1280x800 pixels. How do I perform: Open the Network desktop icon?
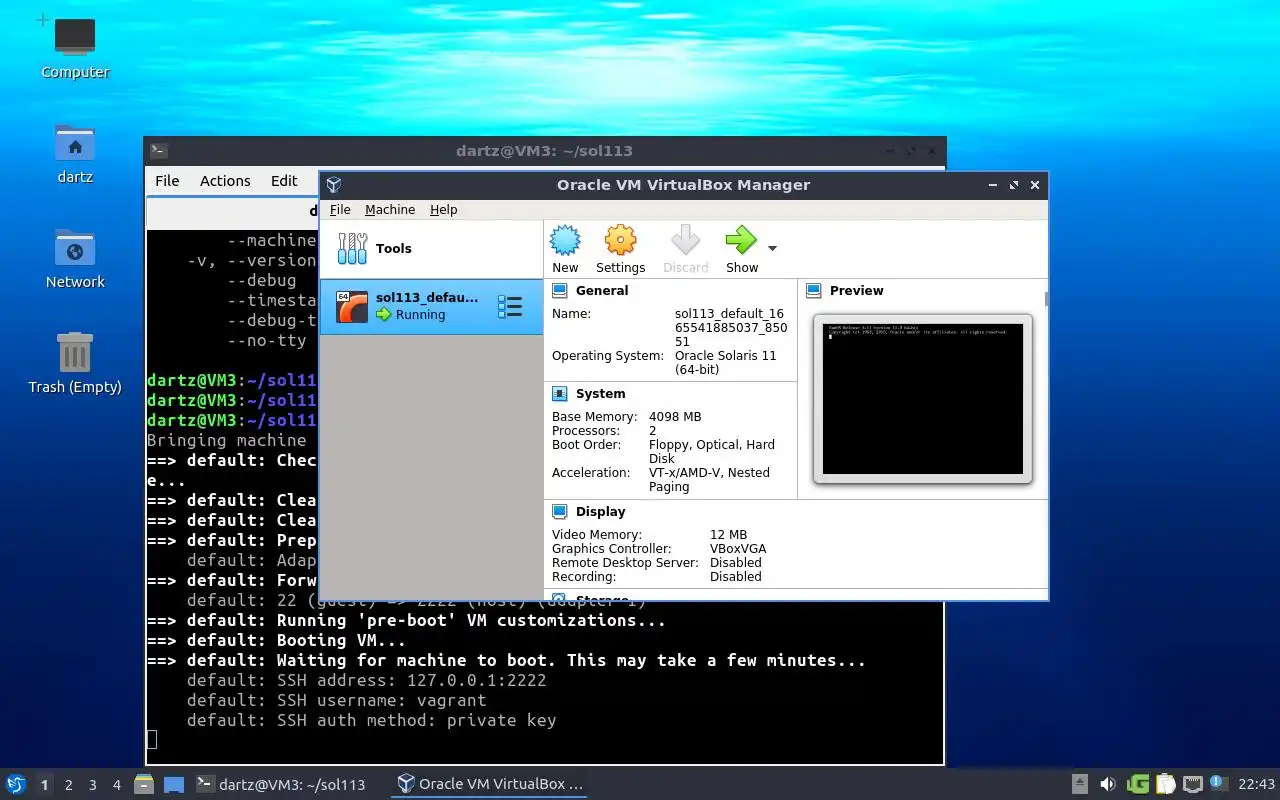point(75,250)
